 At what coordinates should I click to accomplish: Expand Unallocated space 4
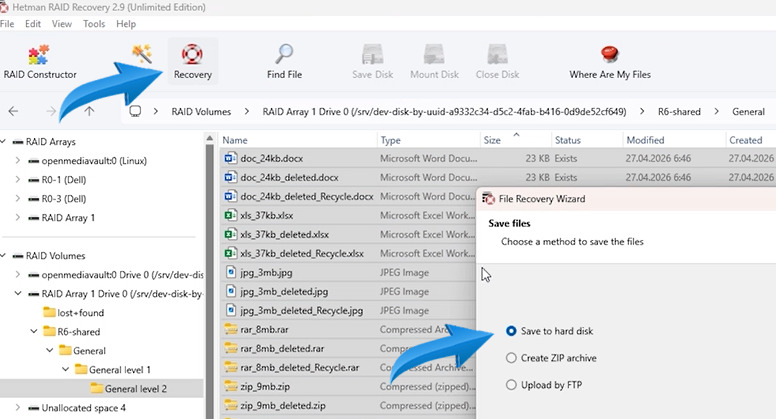click(x=18, y=408)
